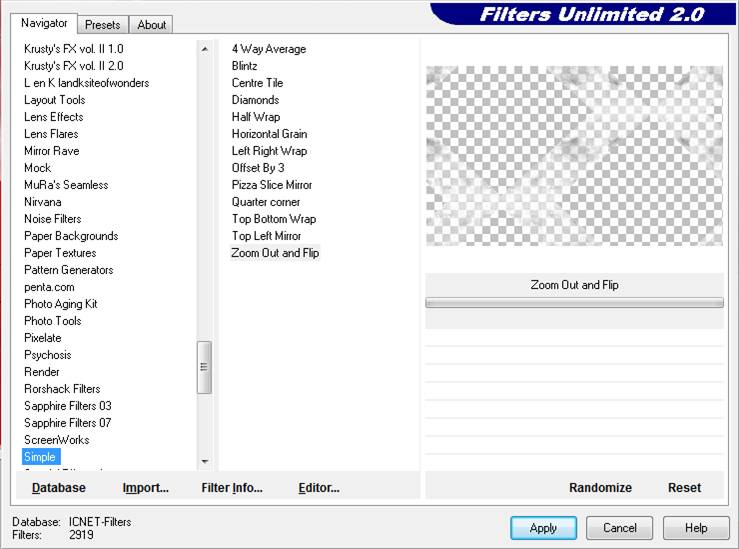Open Help for Filters Unlimited
This screenshot has height=549, width=739.
[697, 528]
